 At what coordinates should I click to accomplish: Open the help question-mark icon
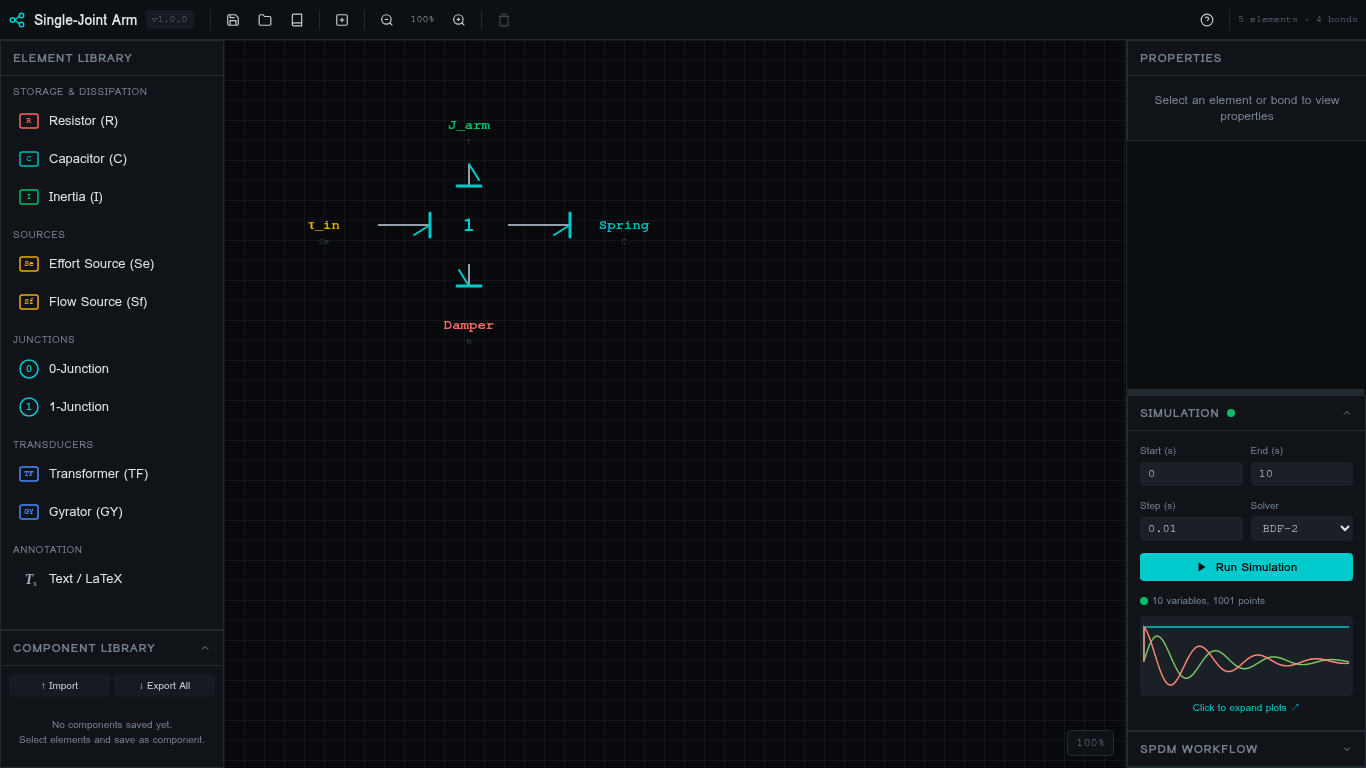pyautogui.click(x=1207, y=20)
